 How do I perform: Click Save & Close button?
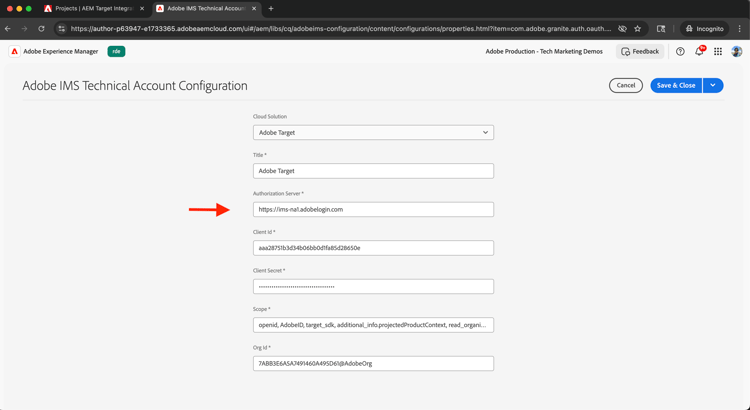coord(676,85)
